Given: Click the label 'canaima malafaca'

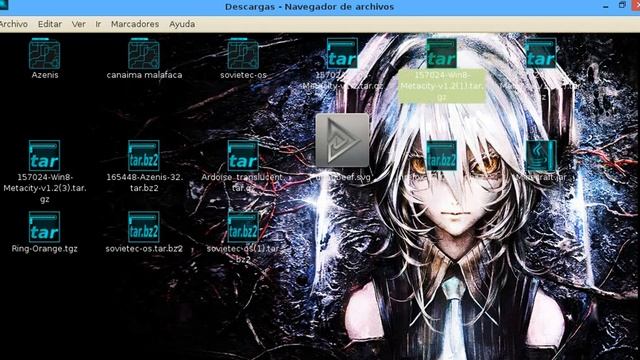Looking at the screenshot, I should click(x=144, y=75).
